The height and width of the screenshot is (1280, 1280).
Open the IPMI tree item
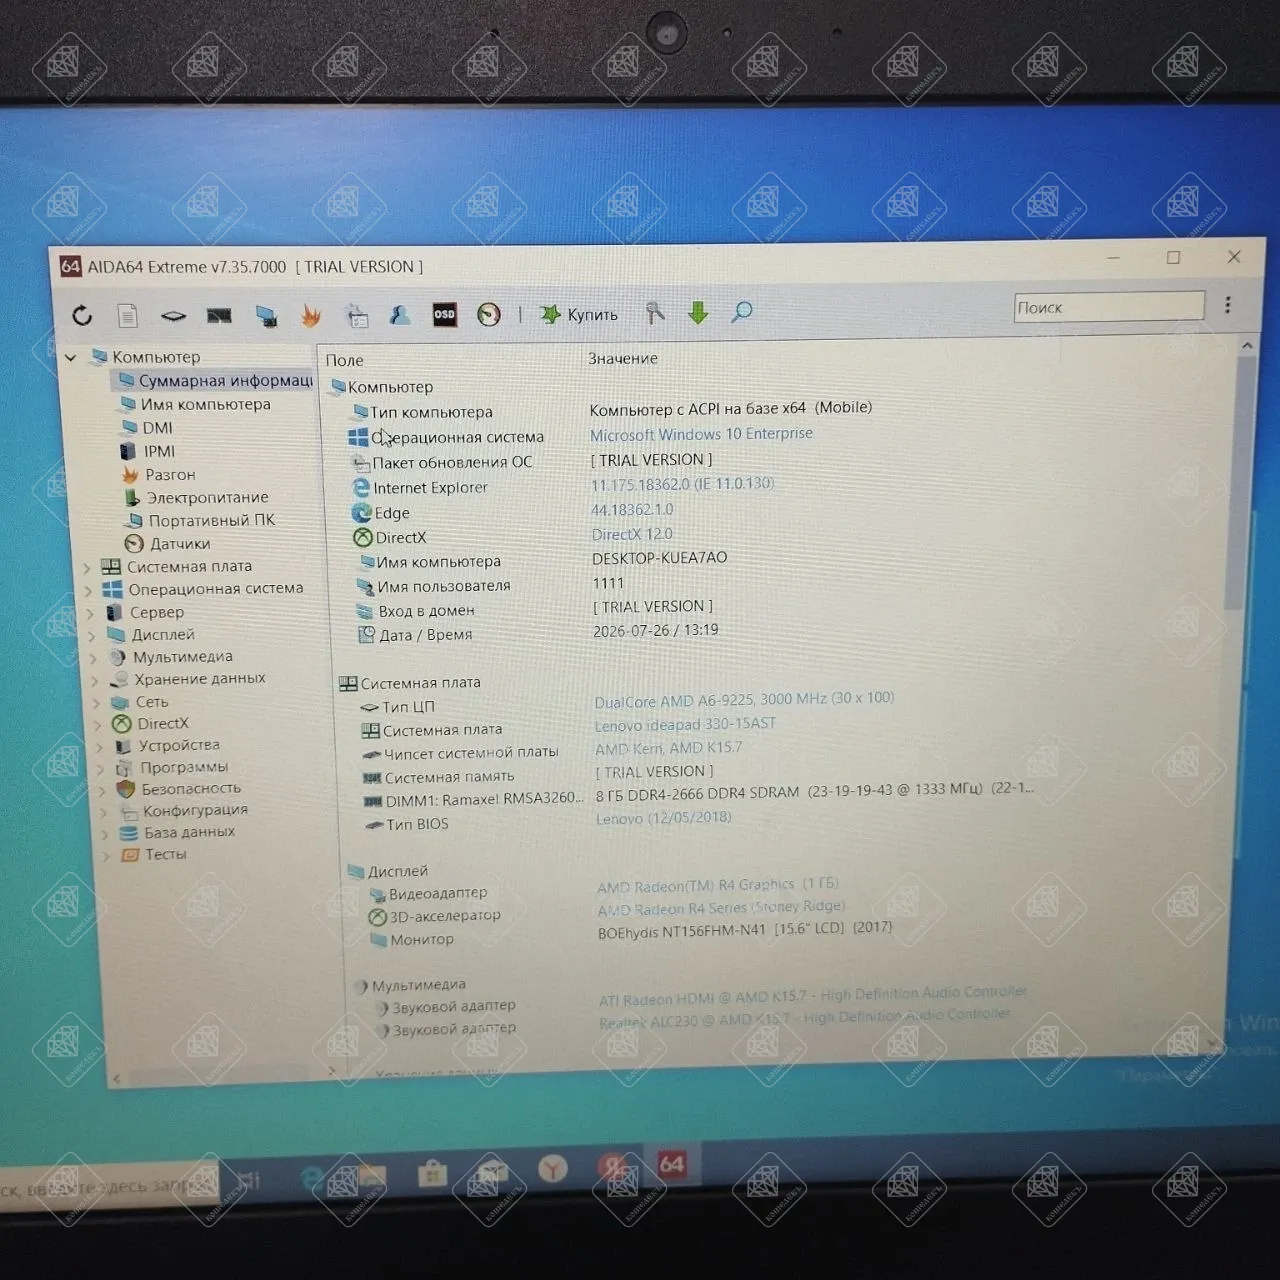(147, 451)
